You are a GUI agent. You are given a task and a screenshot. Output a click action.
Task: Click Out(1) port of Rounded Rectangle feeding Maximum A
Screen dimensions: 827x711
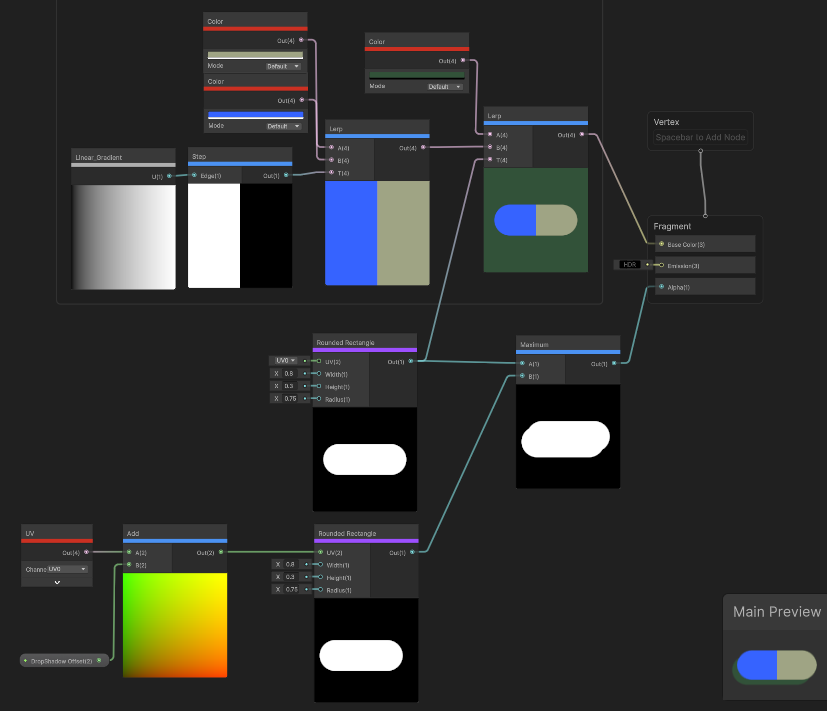411,361
